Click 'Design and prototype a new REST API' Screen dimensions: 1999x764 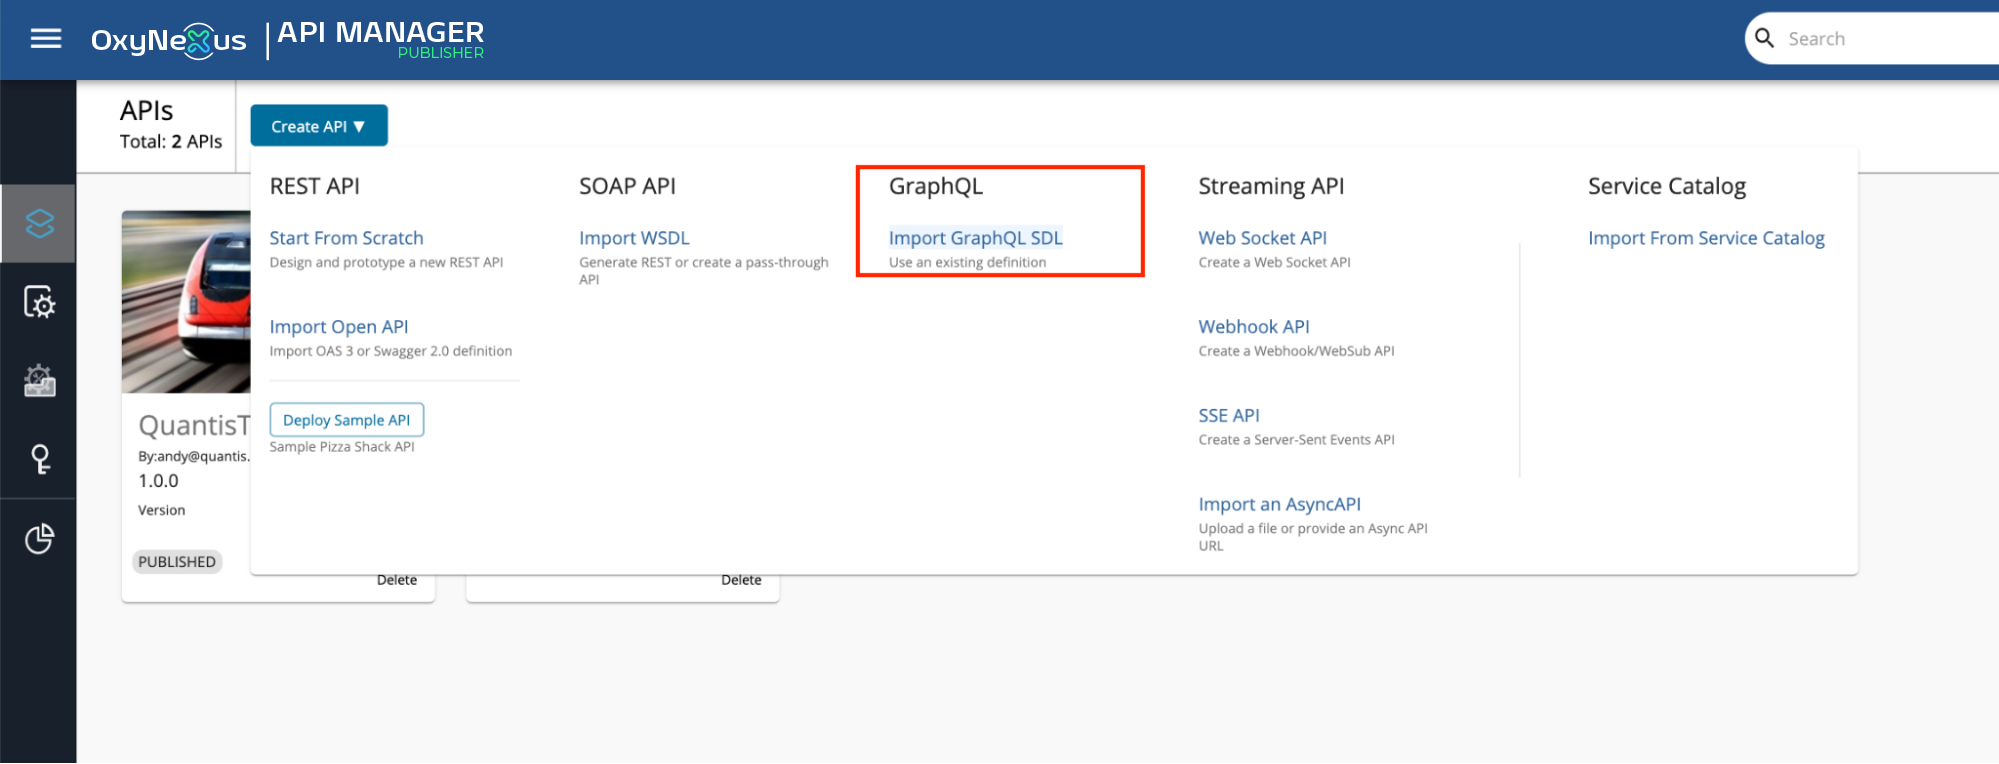[386, 263]
